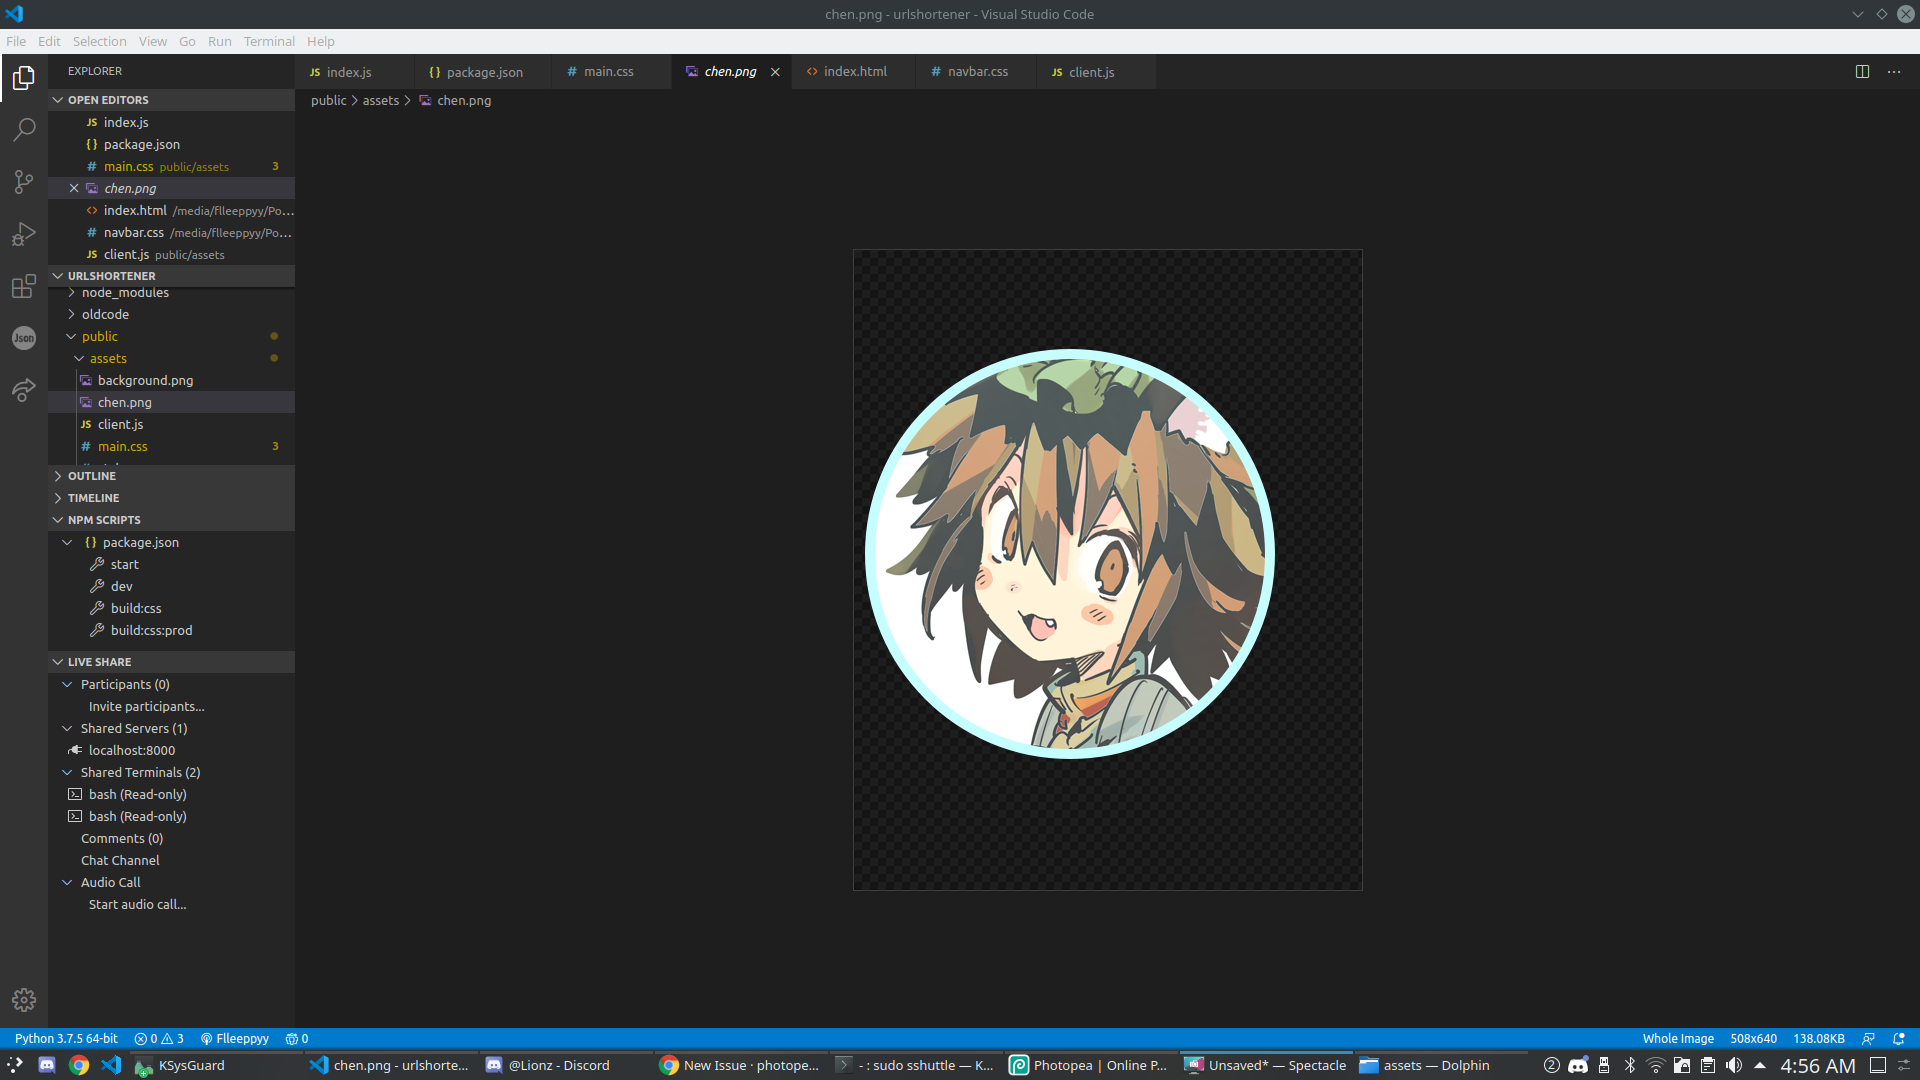Image resolution: width=1920 pixels, height=1080 pixels.
Task: Open Discord launcher icon in taskbar
Action: (x=47, y=1065)
